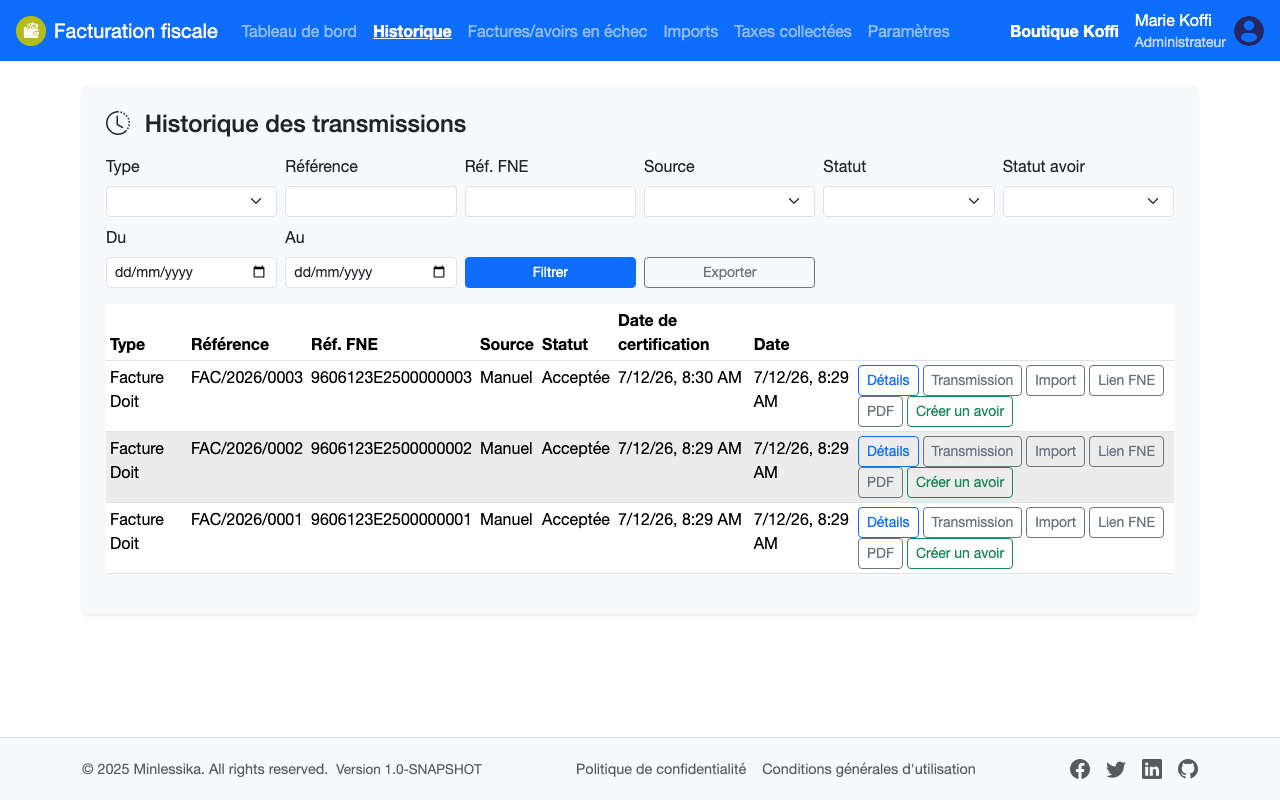This screenshot has height=800, width=1280.
Task: Open Lien FNE for FAC/2026/0001
Action: (1126, 522)
